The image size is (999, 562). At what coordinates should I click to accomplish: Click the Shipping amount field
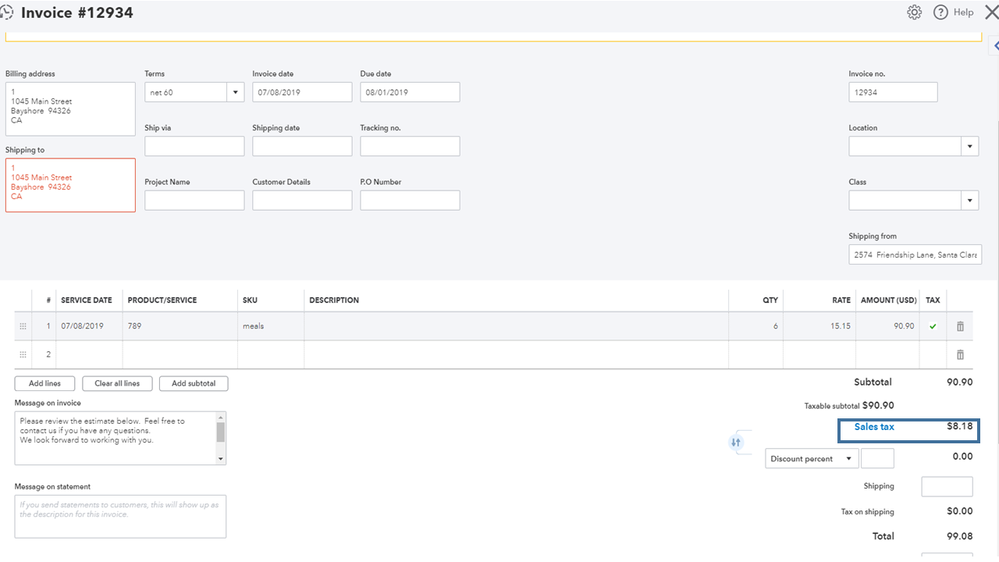tap(946, 486)
